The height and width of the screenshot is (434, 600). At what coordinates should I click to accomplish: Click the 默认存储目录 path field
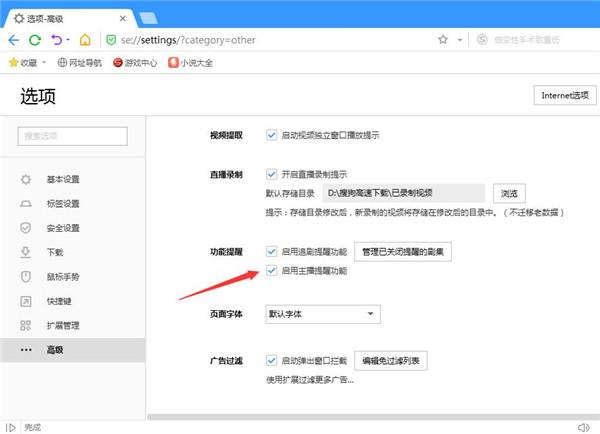pyautogui.click(x=404, y=193)
